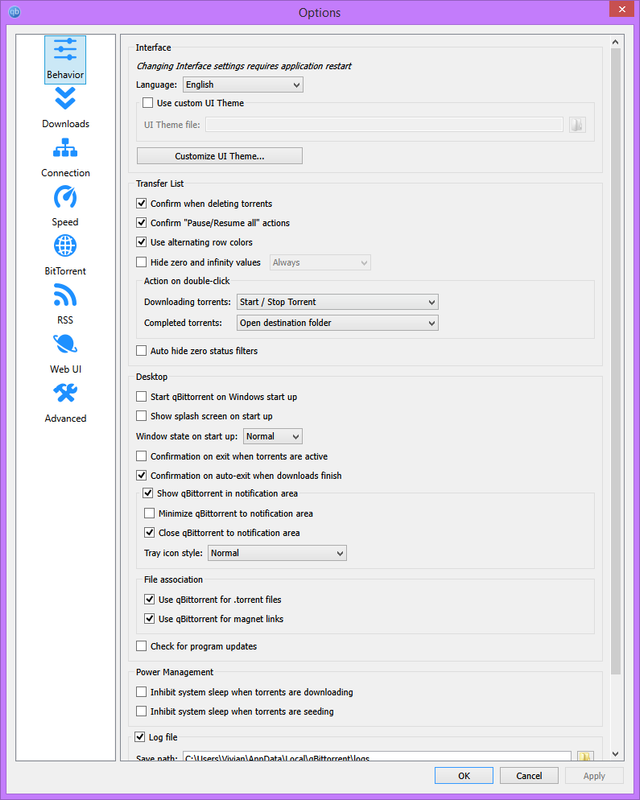Open the Behavior settings icon

[x=65, y=60]
